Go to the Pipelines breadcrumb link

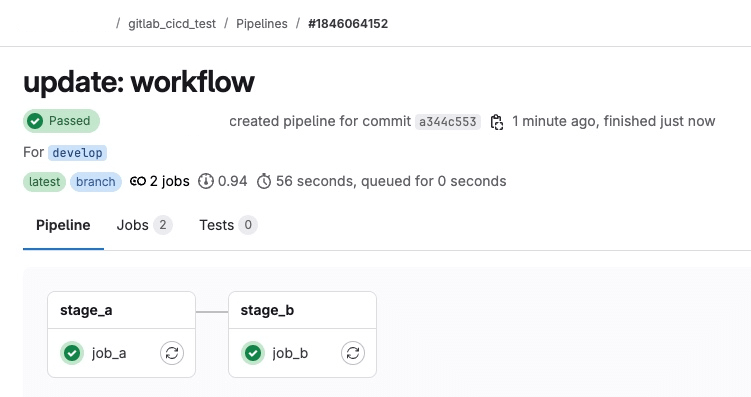(262, 24)
